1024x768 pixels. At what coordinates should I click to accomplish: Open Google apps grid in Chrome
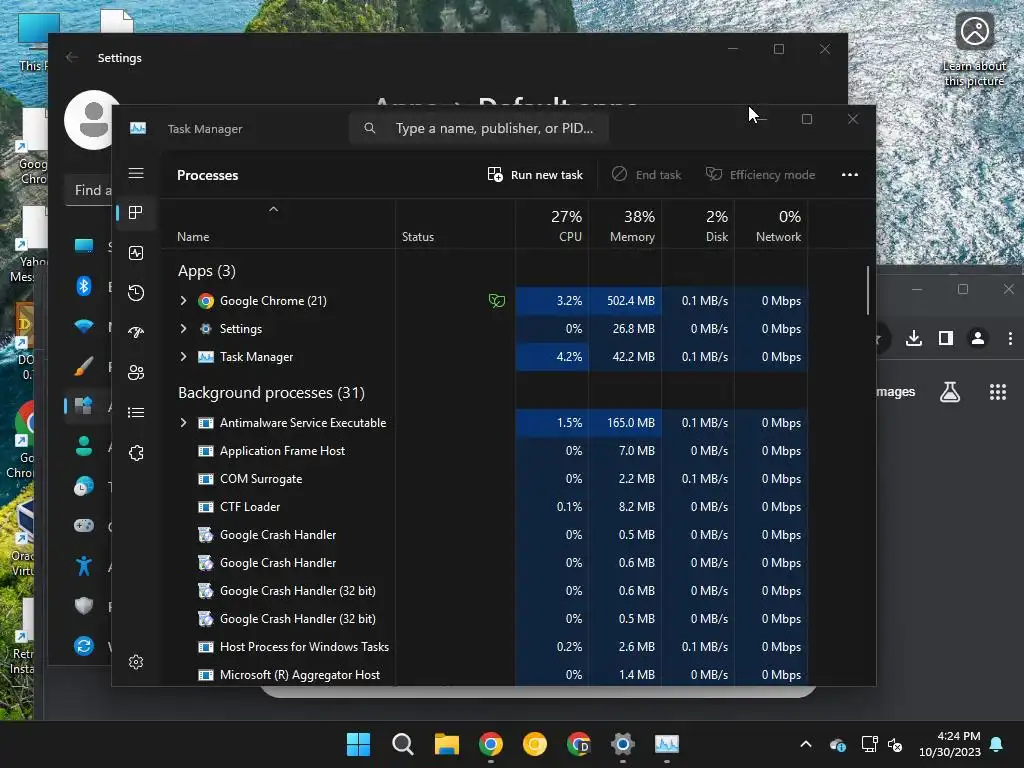pos(998,392)
